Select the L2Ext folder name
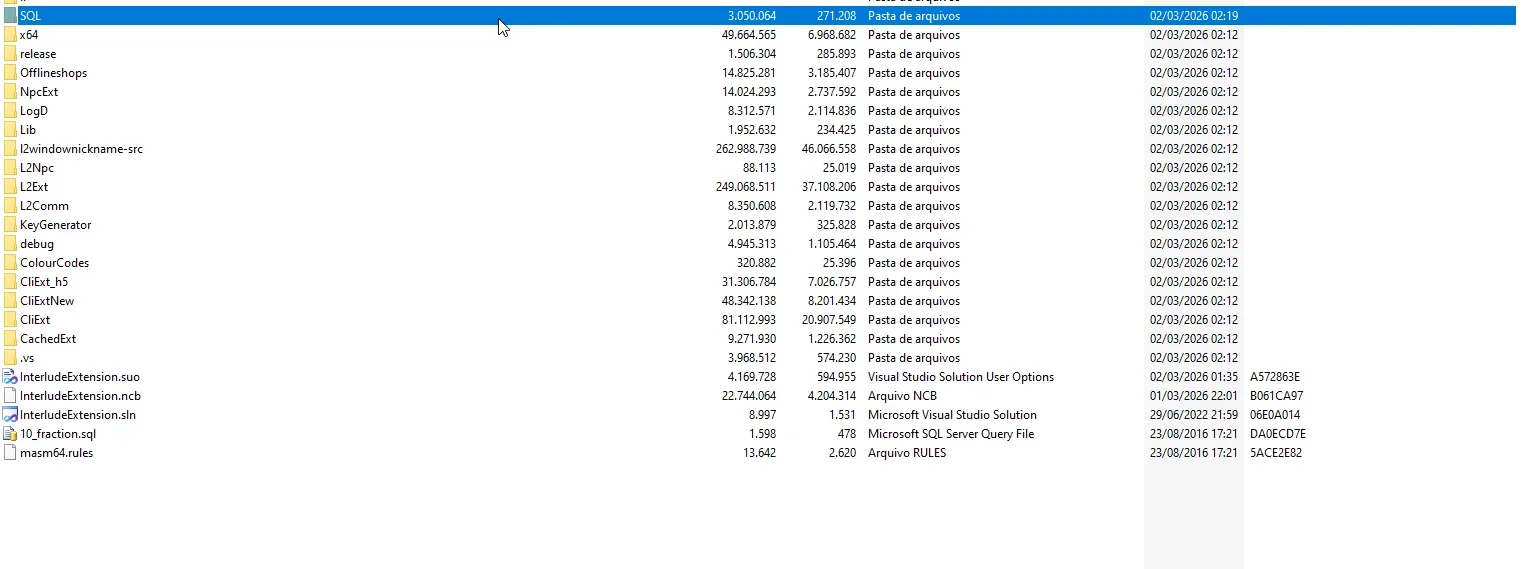Viewport: 1528px width, 569px height. coord(34,187)
